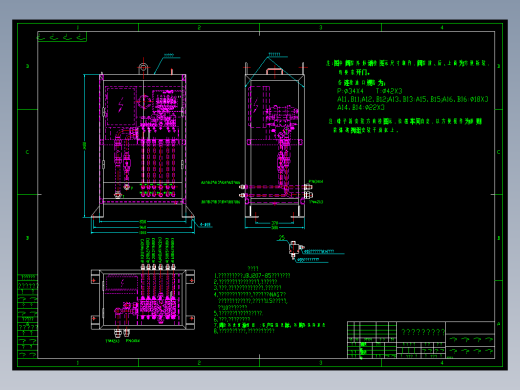Click the lightning symbol in the front view's electrical box
This screenshot has width=520, height=390.
pos(121,105)
